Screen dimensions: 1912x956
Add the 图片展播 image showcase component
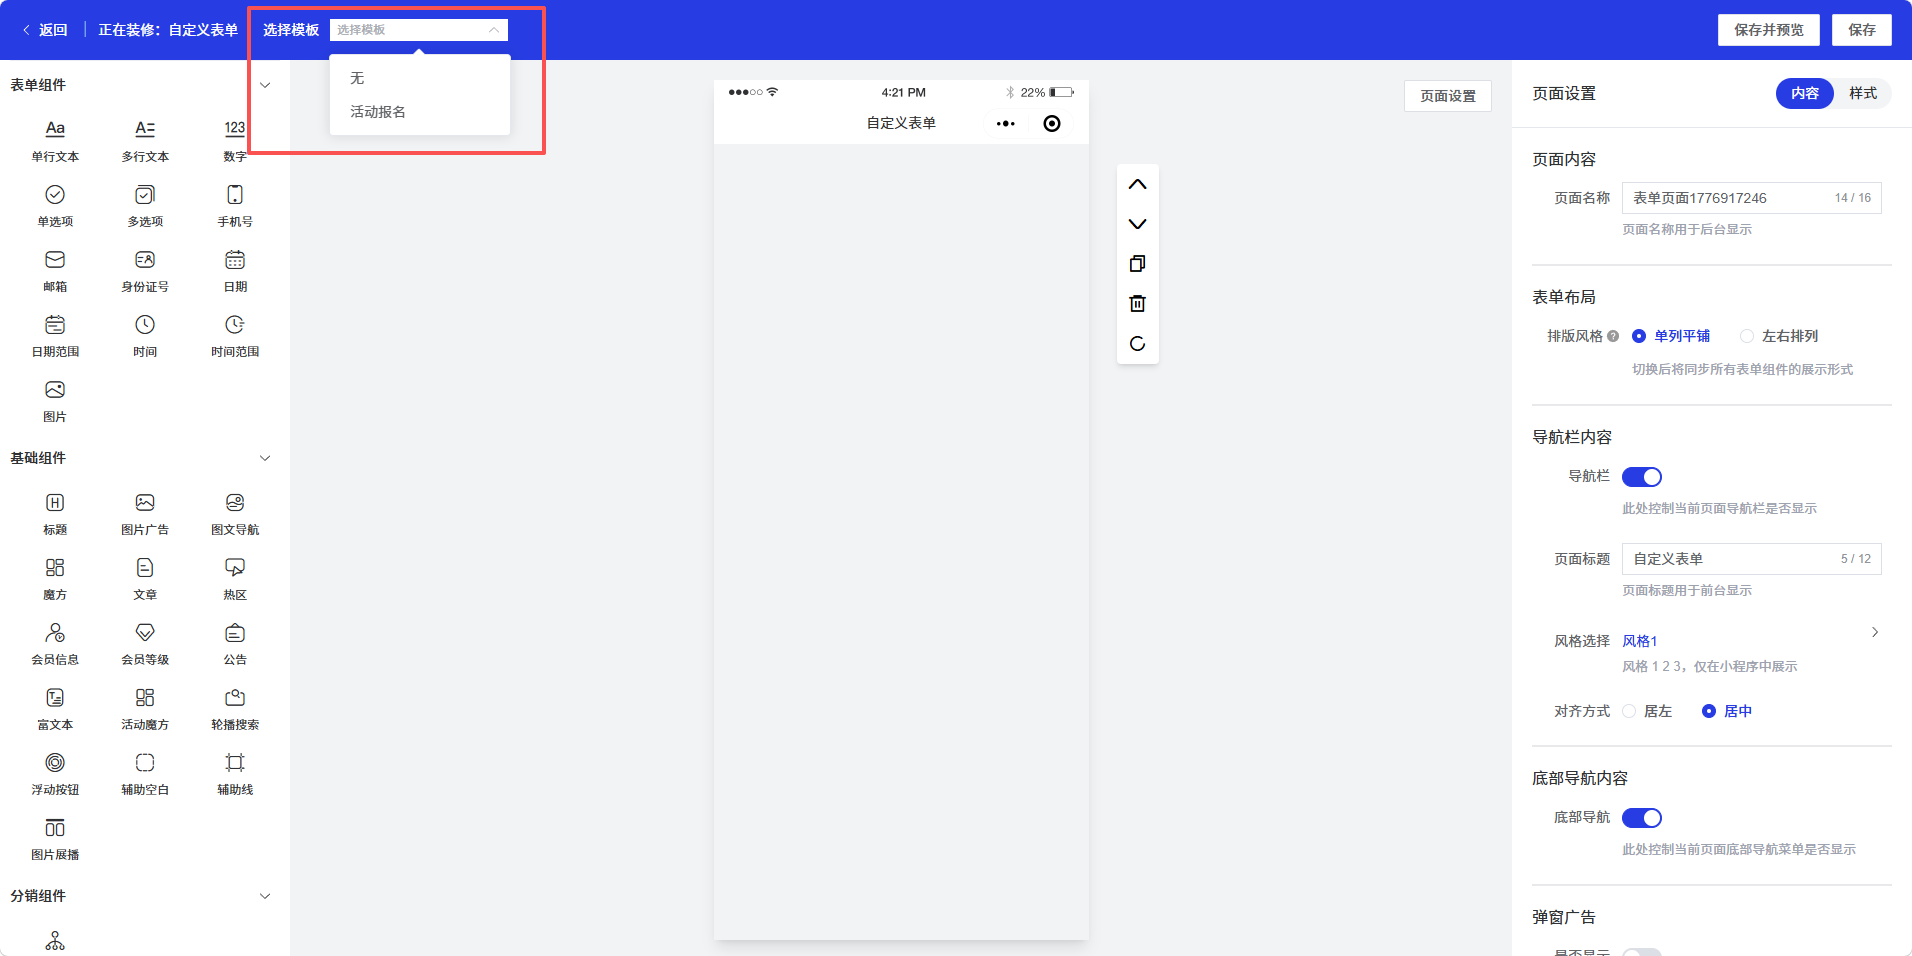pos(55,839)
